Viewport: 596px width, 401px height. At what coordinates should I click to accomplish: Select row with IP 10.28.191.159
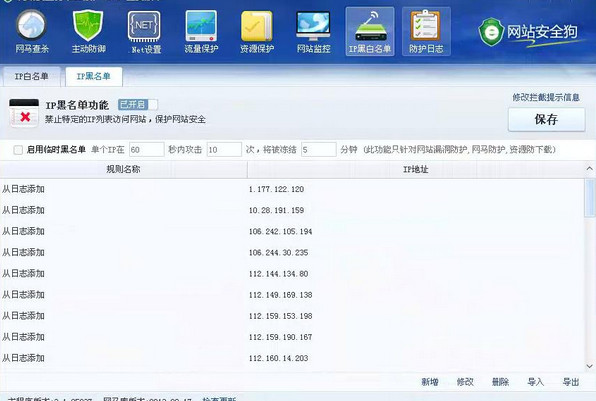point(292,210)
